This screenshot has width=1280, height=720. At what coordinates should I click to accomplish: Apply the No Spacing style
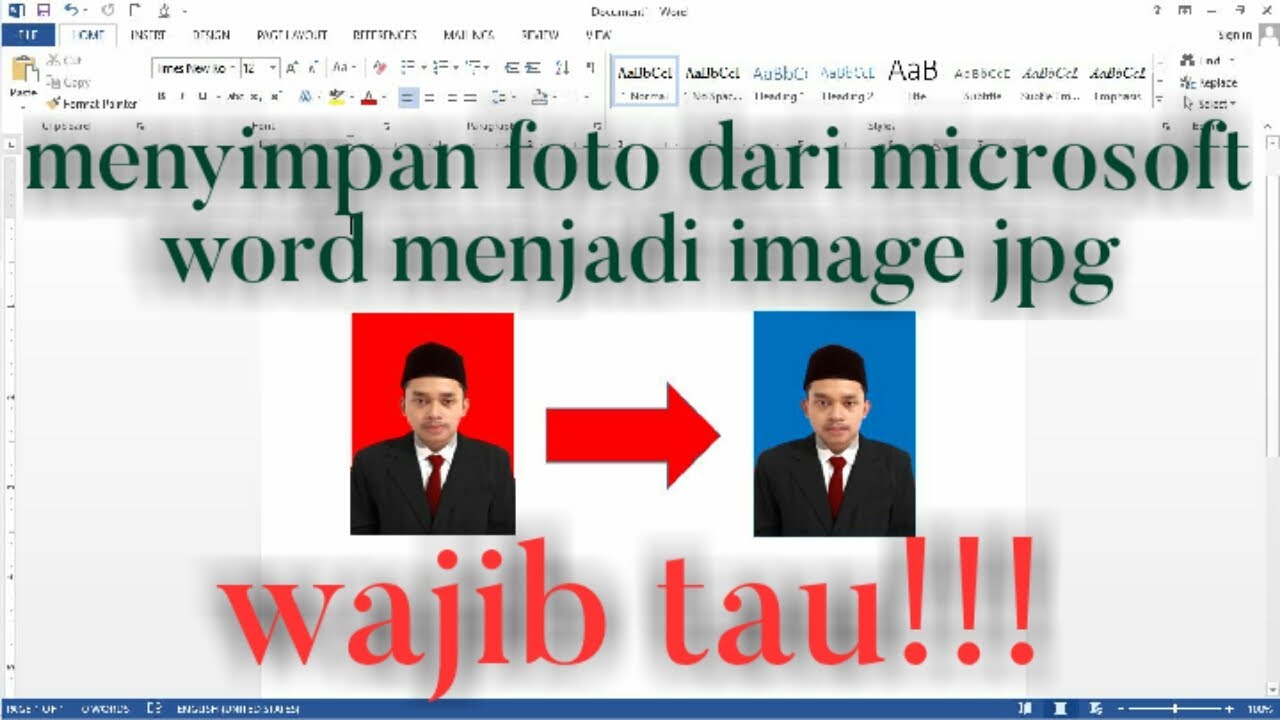(x=712, y=82)
